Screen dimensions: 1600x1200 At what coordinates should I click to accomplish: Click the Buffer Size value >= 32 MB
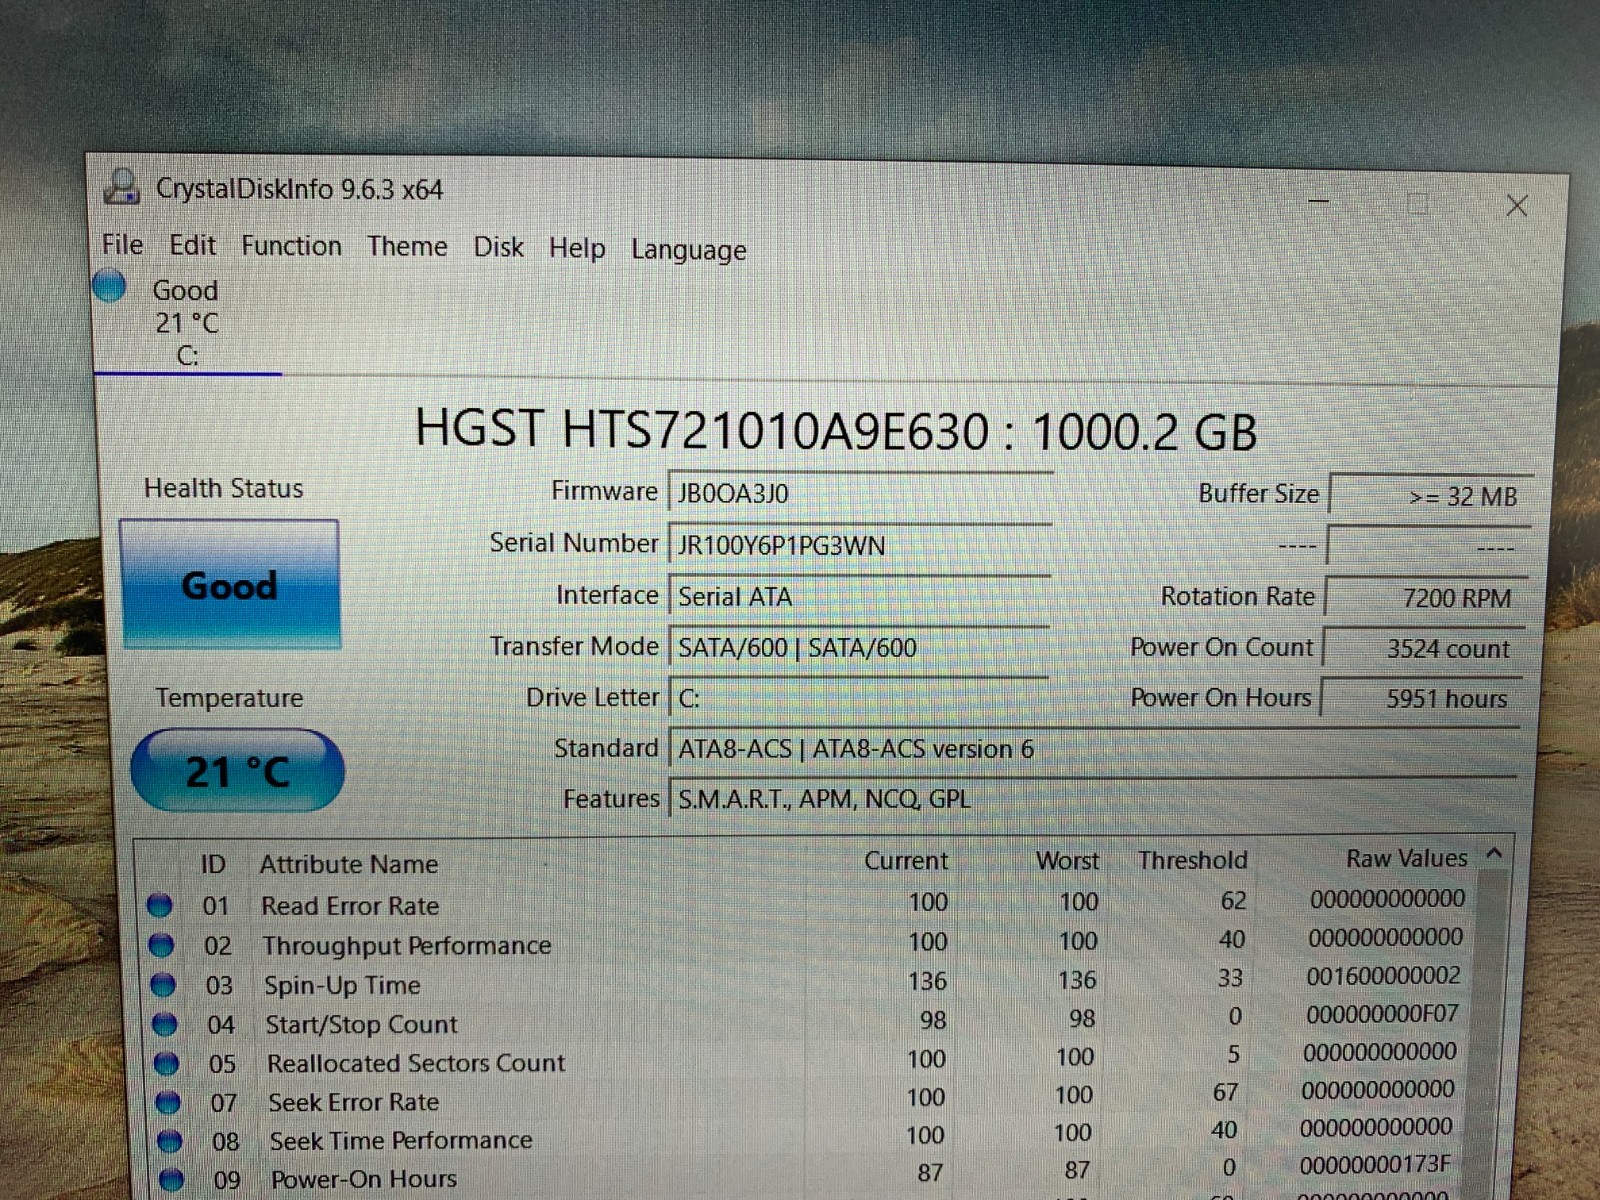click(1430, 496)
